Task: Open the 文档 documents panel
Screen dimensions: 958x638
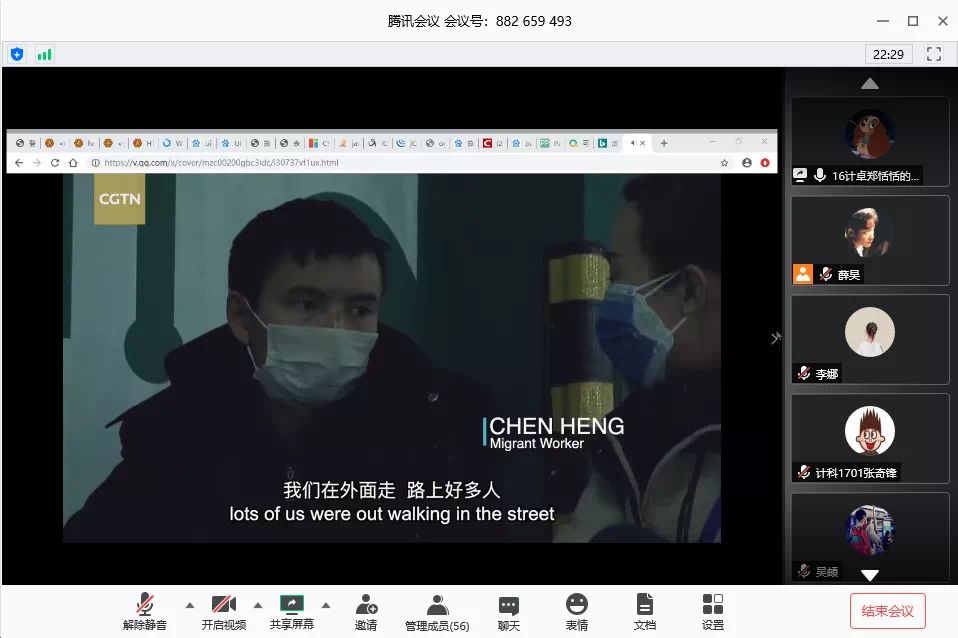Action: click(645, 611)
